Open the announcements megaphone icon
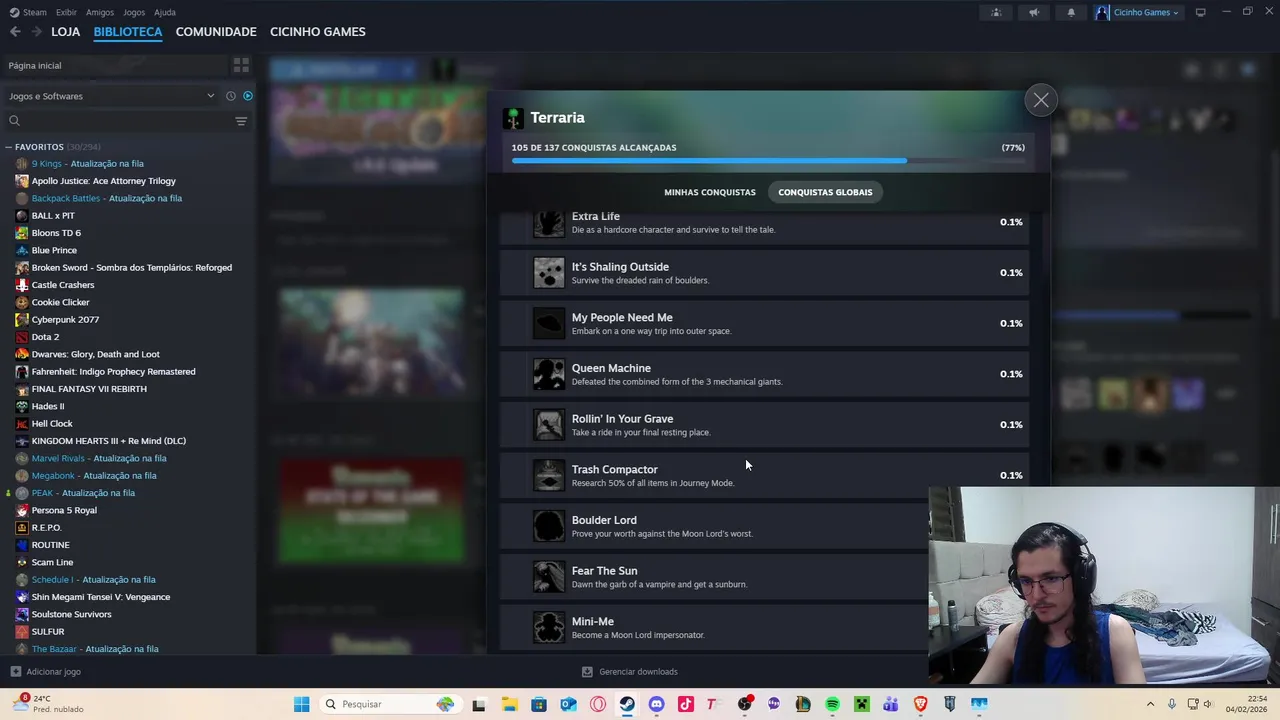The width and height of the screenshot is (1280, 720). click(x=1034, y=12)
